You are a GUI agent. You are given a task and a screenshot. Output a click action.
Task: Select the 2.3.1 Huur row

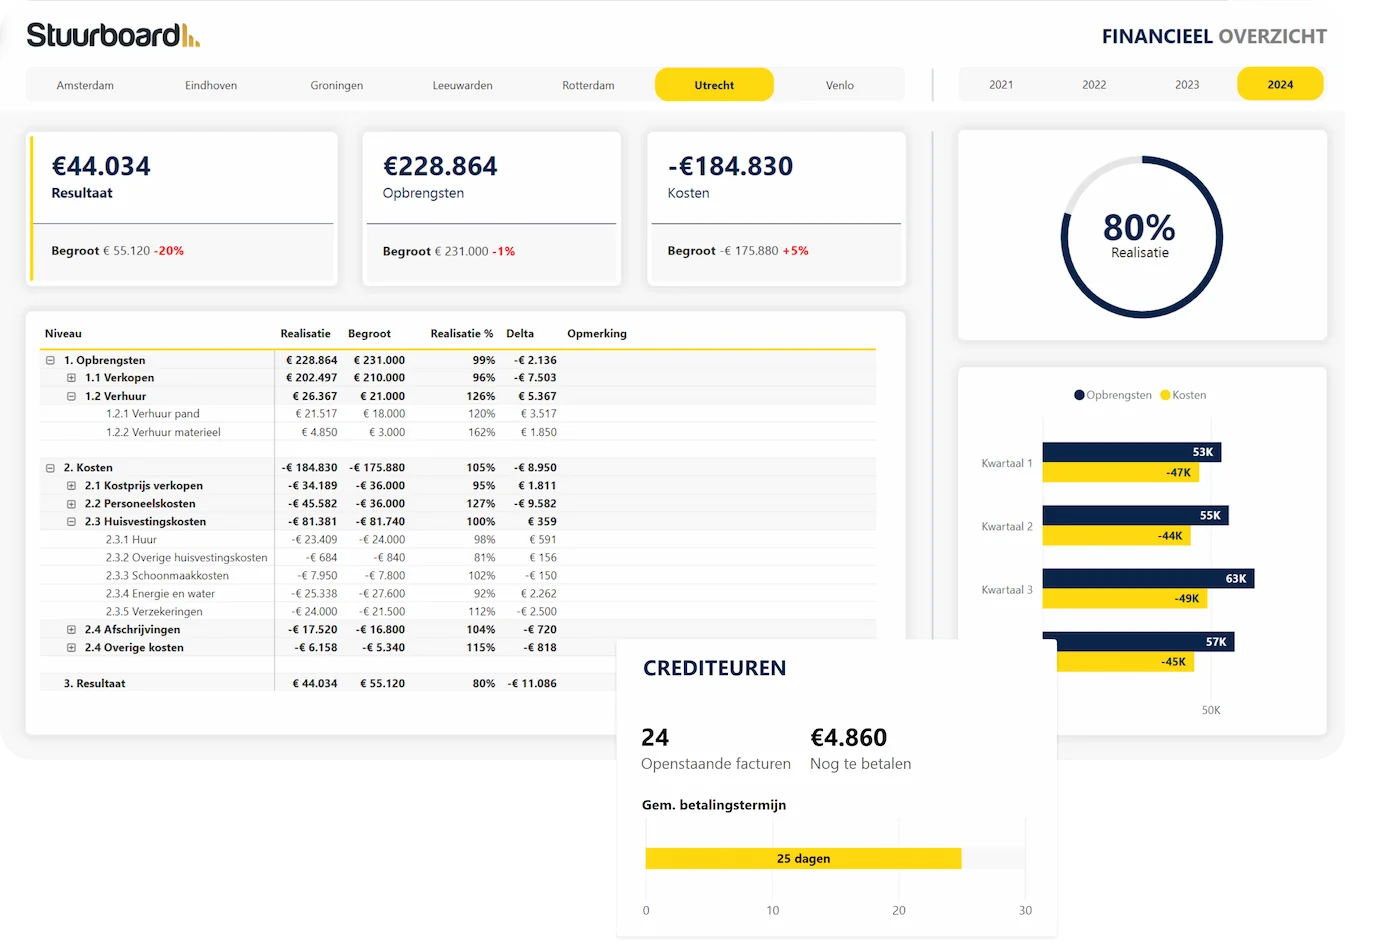coord(458,539)
